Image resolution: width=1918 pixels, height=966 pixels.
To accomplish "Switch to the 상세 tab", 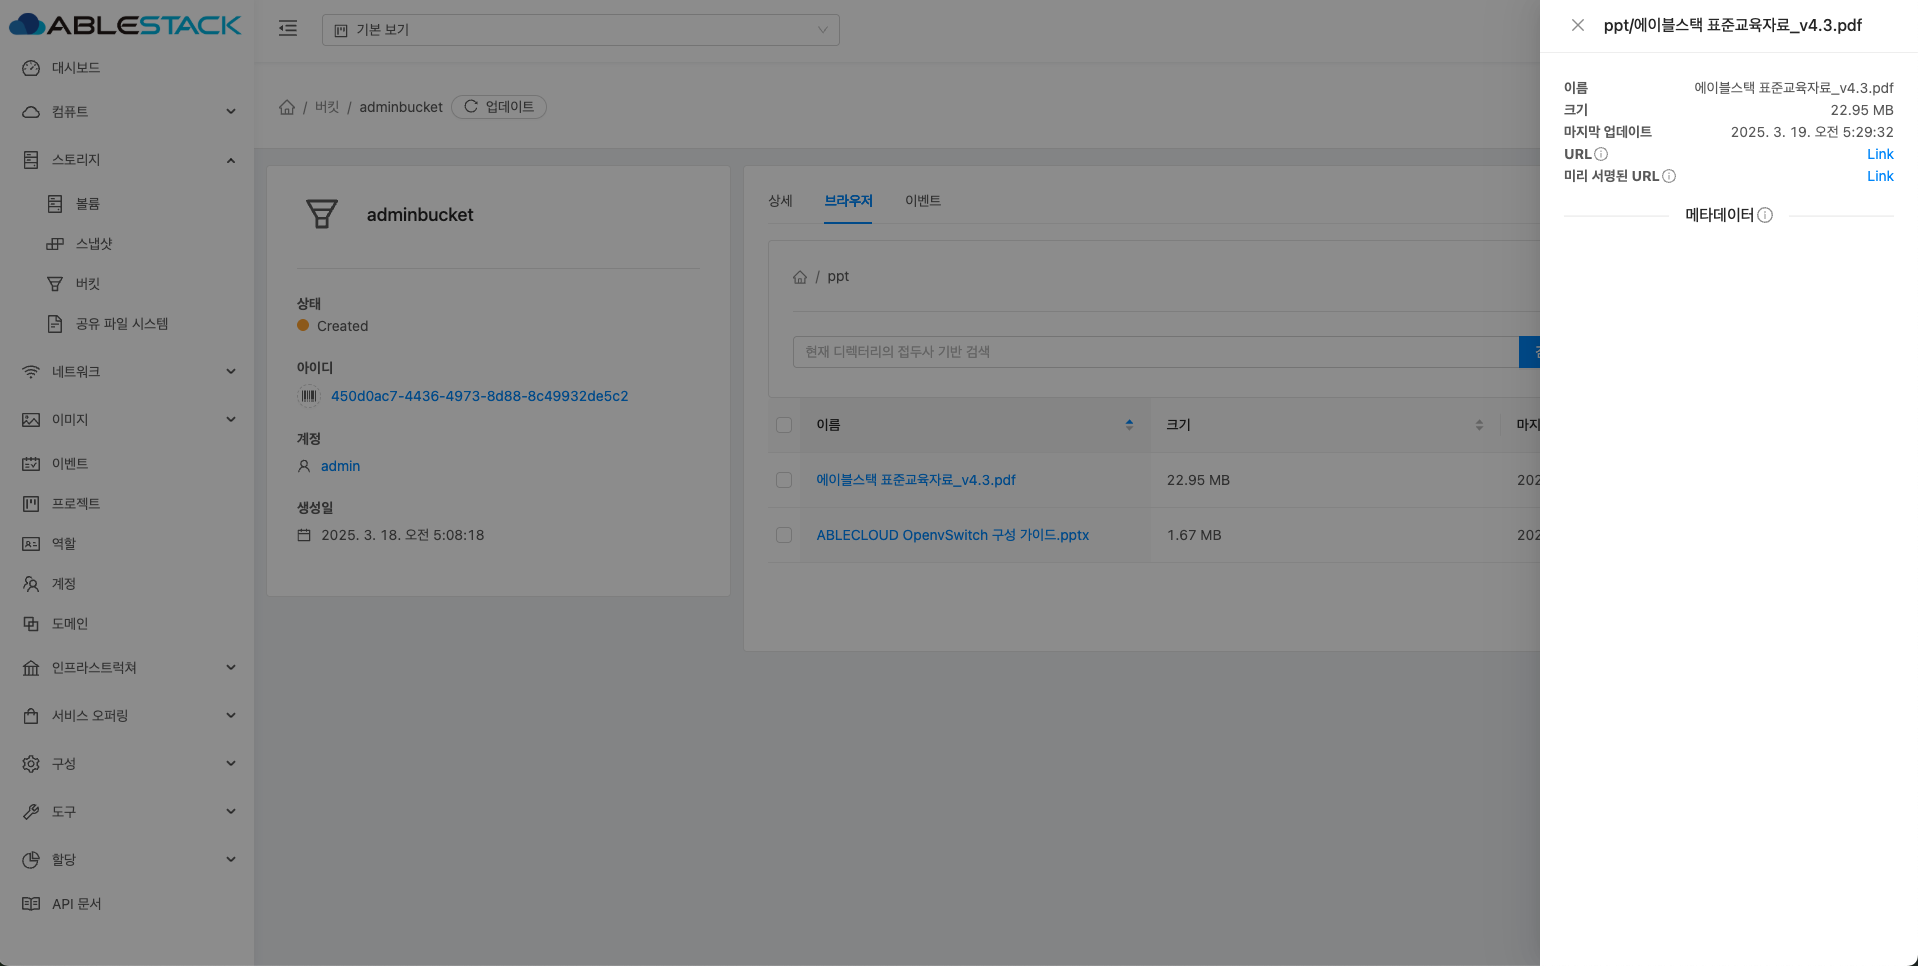I will click(780, 201).
